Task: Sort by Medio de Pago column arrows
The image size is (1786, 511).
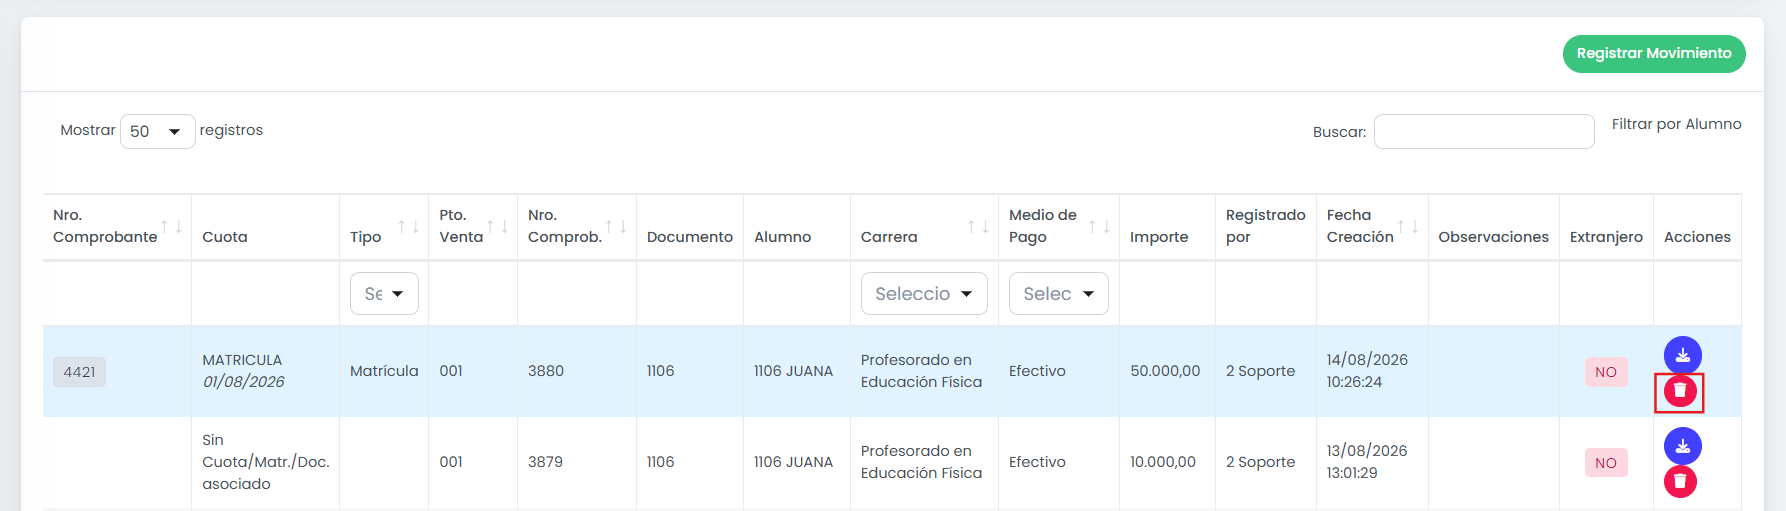Action: [x=1100, y=226]
